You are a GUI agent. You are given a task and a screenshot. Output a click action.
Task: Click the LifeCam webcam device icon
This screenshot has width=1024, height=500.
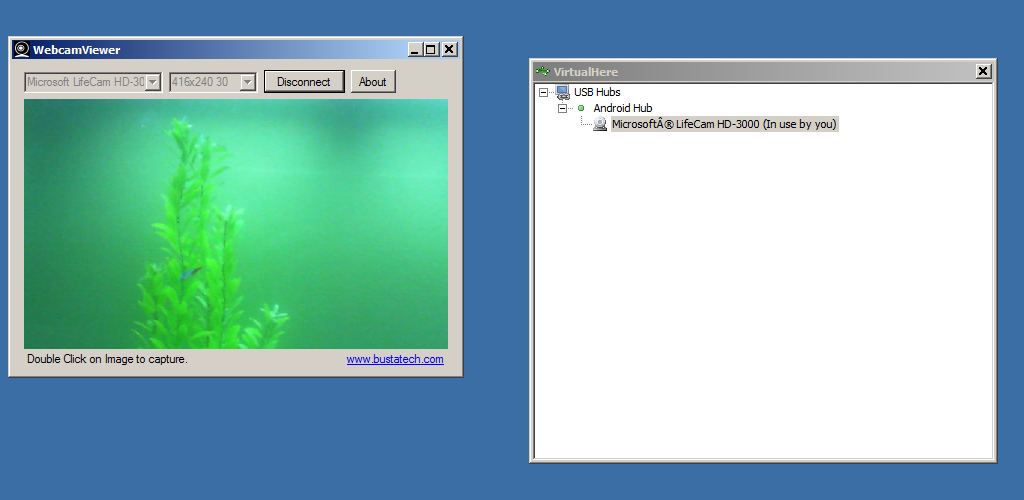click(x=600, y=124)
